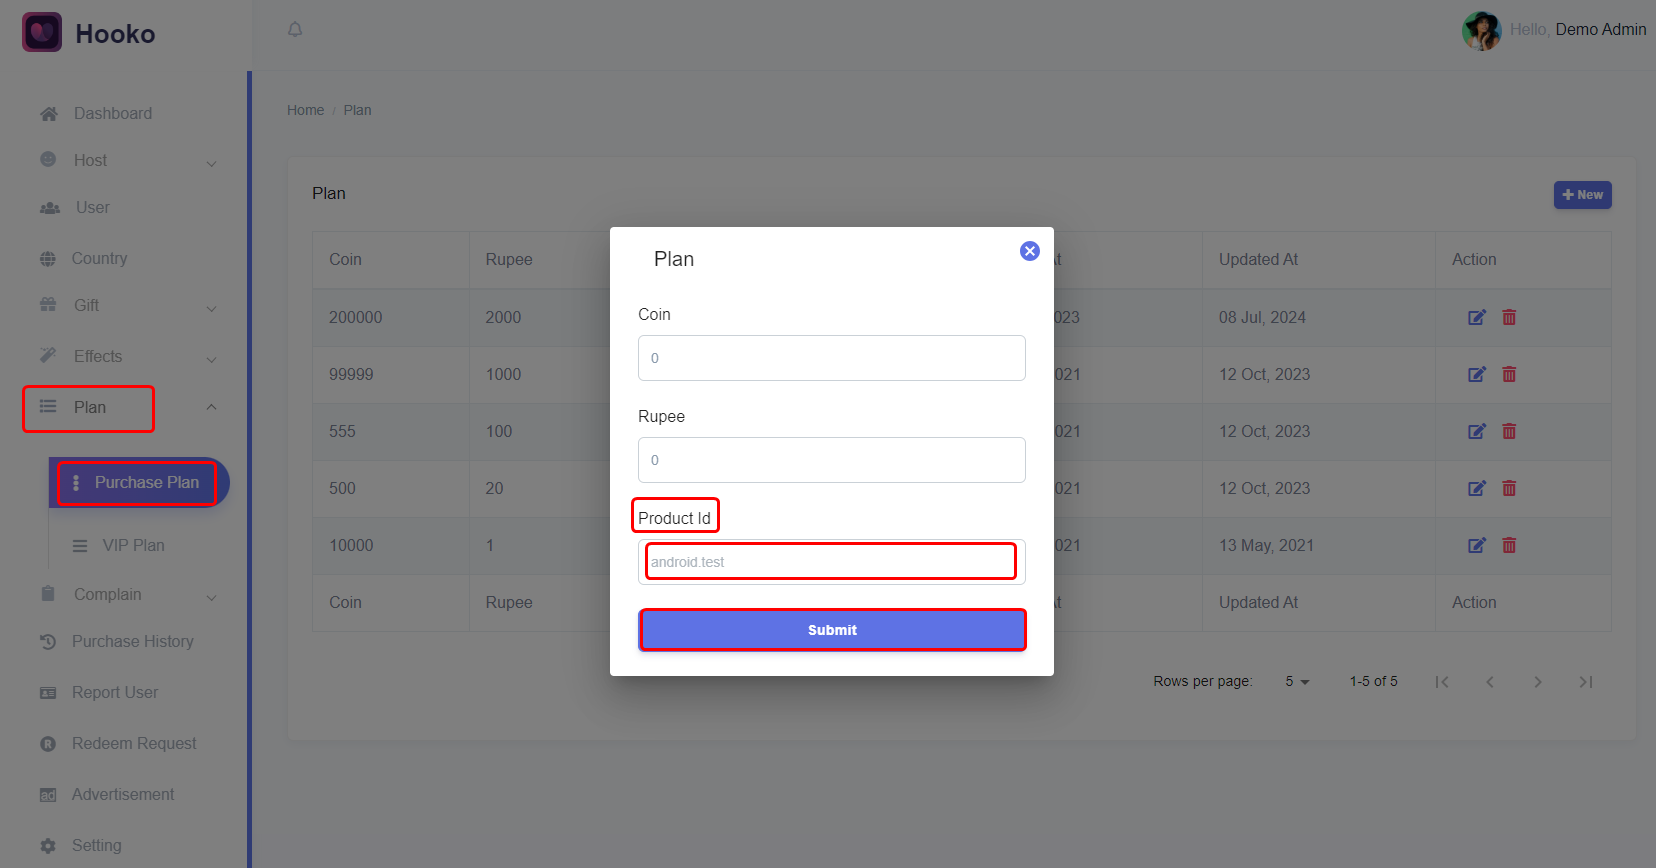Go to next page arrow in pagination
Viewport: 1656px width, 868px height.
1538,682
